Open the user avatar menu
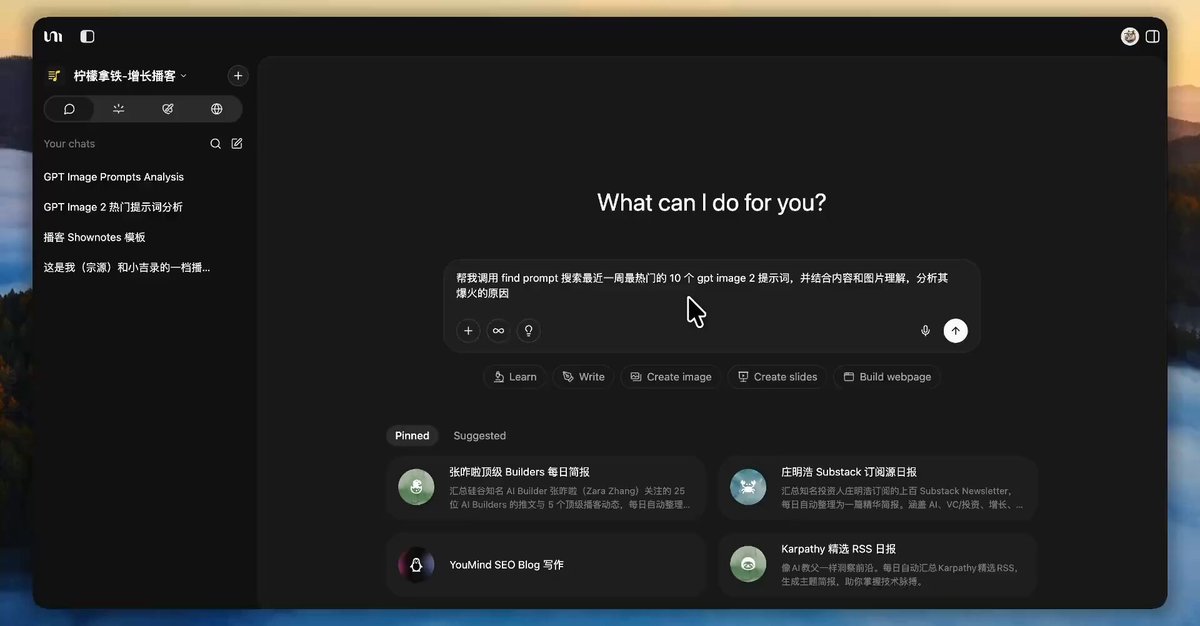 [x=1130, y=36]
